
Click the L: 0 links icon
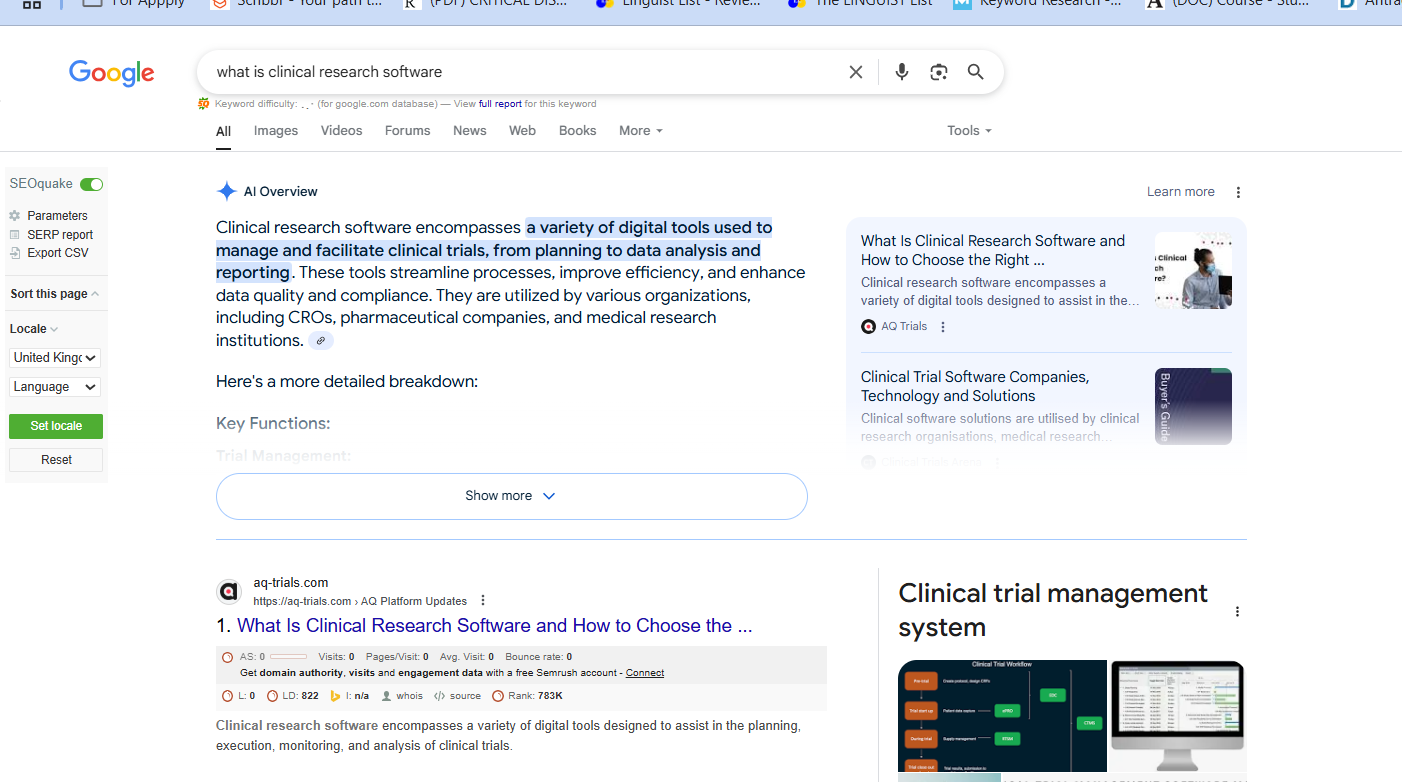tap(227, 696)
